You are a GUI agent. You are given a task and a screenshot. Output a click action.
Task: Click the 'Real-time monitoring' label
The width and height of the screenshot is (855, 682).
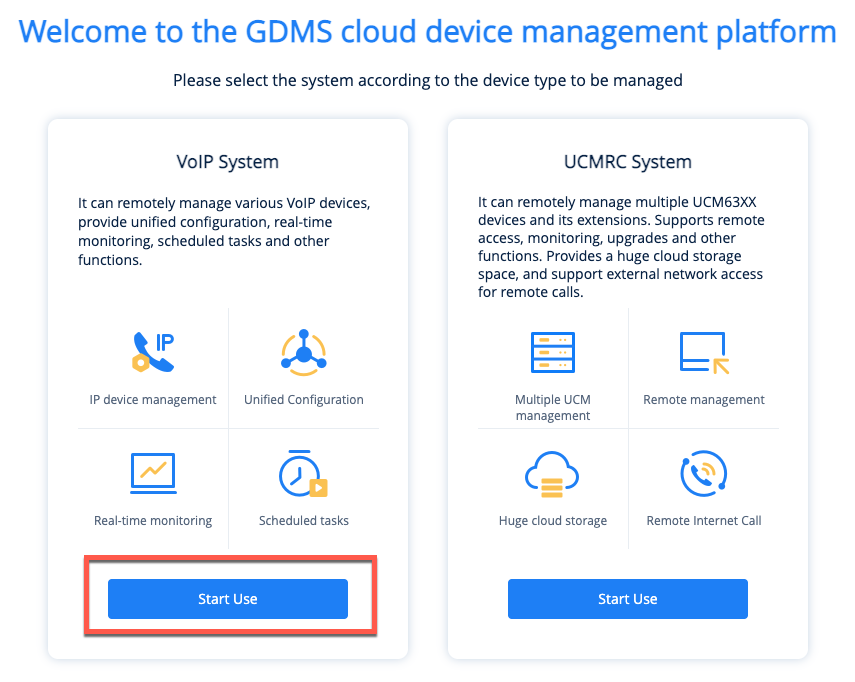[x=153, y=521]
